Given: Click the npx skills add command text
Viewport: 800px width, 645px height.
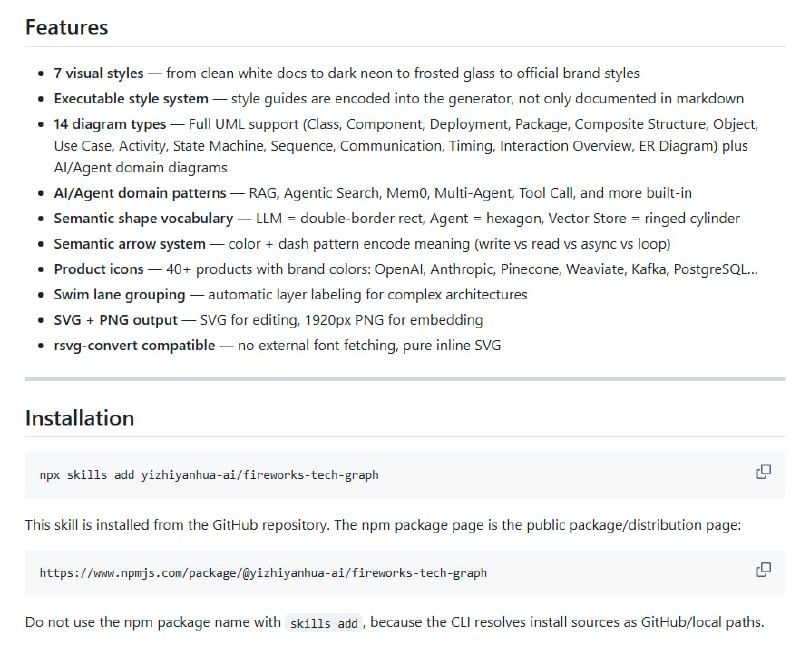Looking at the screenshot, I should tap(209, 475).
